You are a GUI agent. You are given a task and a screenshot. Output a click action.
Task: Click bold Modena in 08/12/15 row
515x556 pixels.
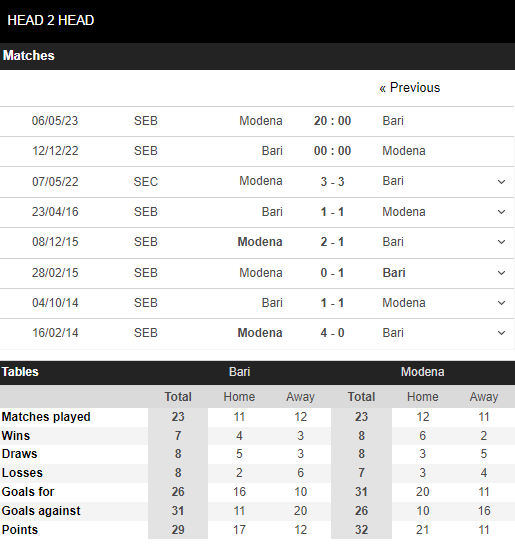[x=260, y=242]
